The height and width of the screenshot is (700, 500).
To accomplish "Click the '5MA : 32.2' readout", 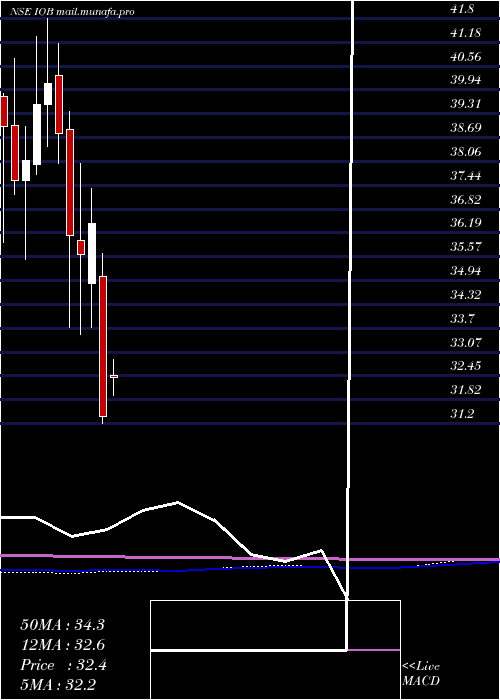I will pyautogui.click(x=58, y=684).
